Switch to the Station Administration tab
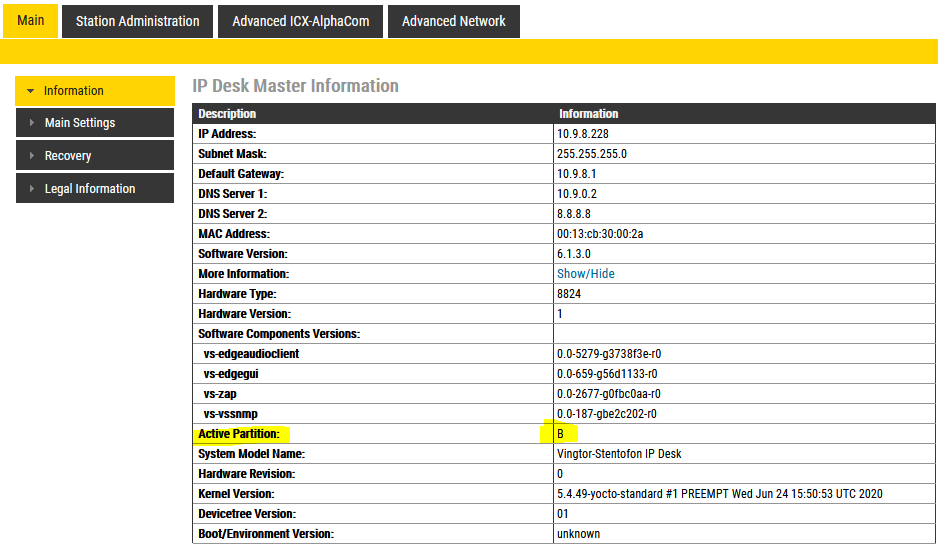938x554 pixels. (137, 21)
